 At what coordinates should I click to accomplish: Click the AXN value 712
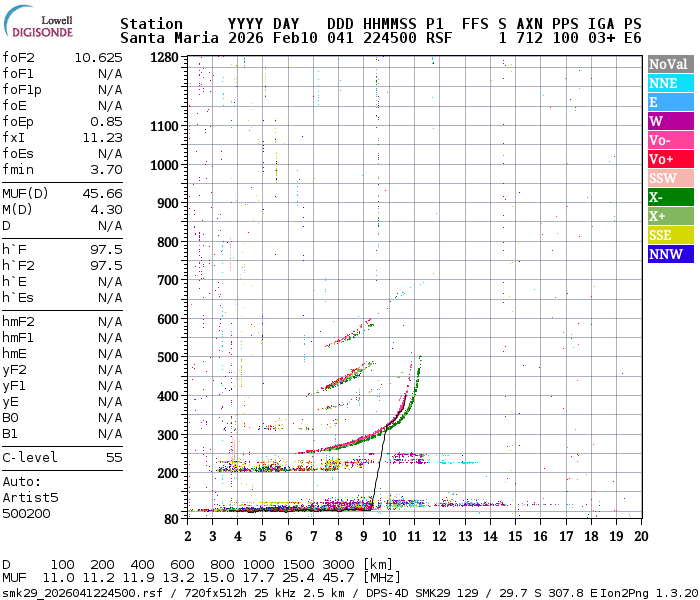coord(529,38)
